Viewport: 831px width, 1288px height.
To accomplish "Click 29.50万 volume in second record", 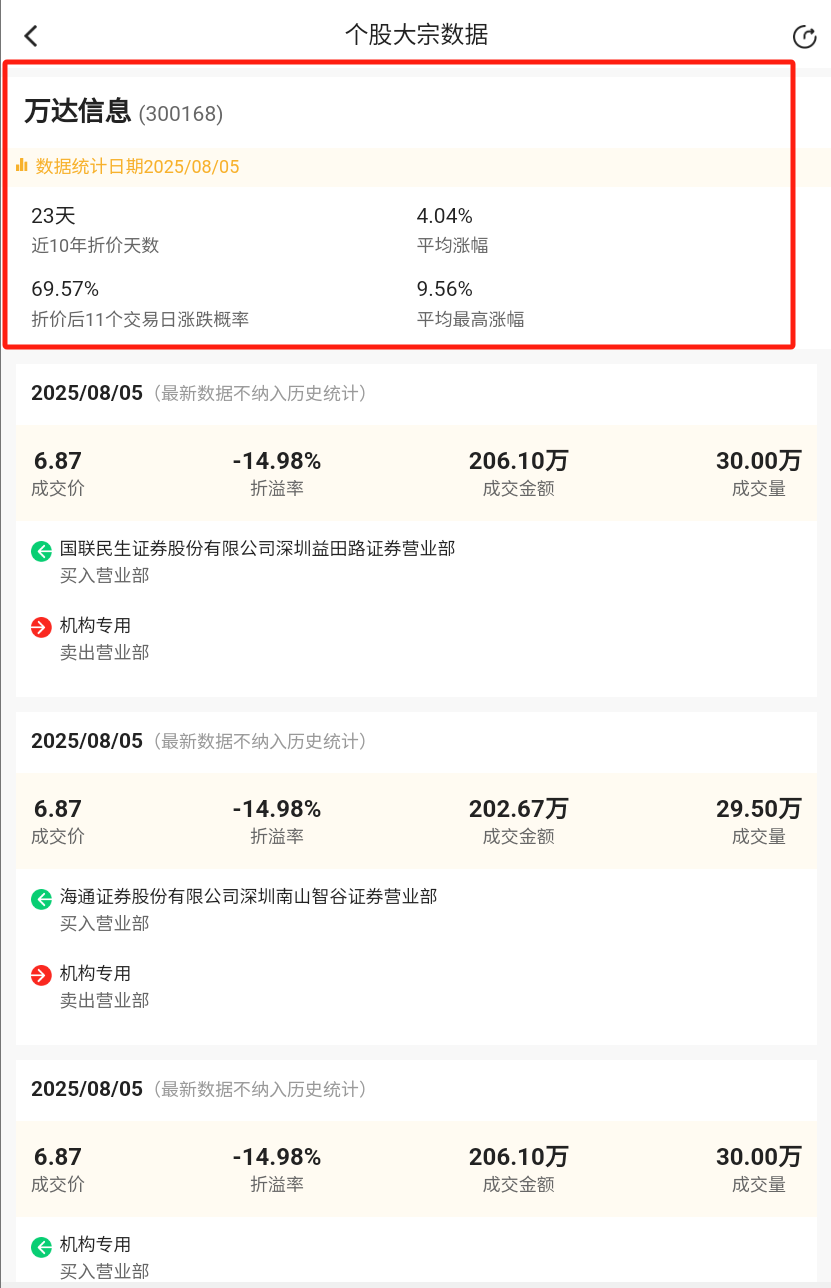I will (x=759, y=808).
